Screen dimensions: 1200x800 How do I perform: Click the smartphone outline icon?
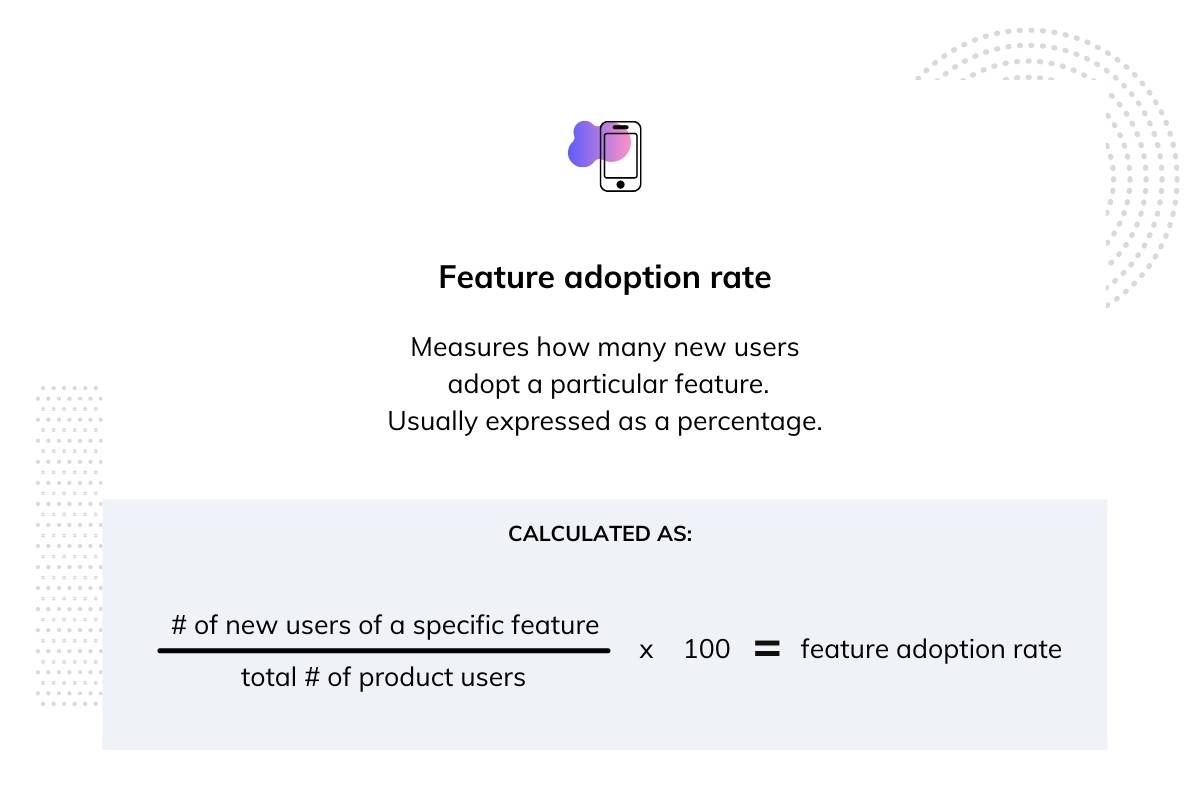(620, 156)
